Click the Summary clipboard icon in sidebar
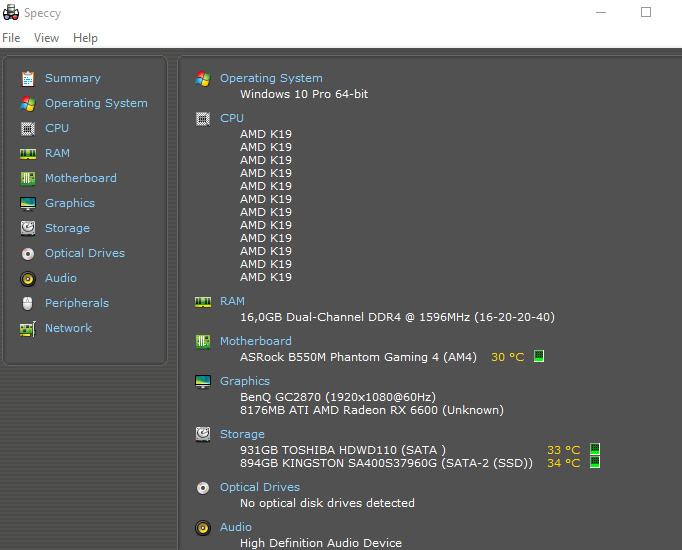Viewport: 682px width, 550px height. pos(28,79)
